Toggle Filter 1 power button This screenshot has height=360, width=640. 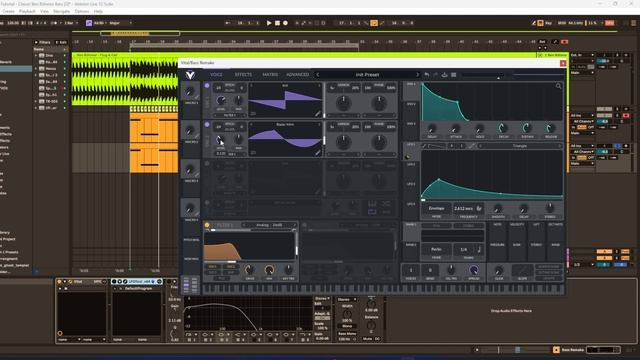tap(207, 225)
